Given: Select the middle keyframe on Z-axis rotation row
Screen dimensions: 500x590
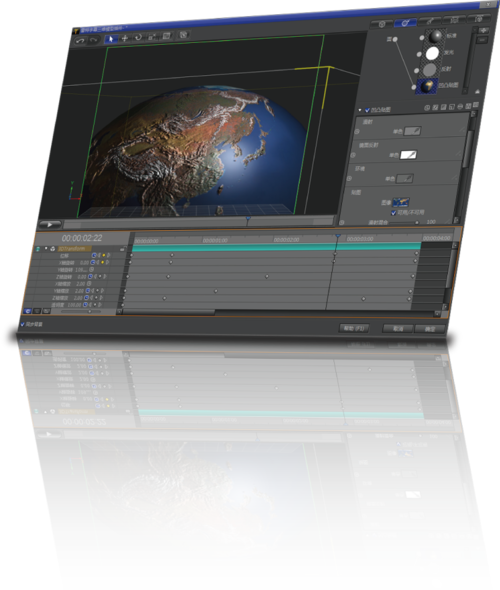Looking at the screenshot, I should pyautogui.click(x=267, y=277).
